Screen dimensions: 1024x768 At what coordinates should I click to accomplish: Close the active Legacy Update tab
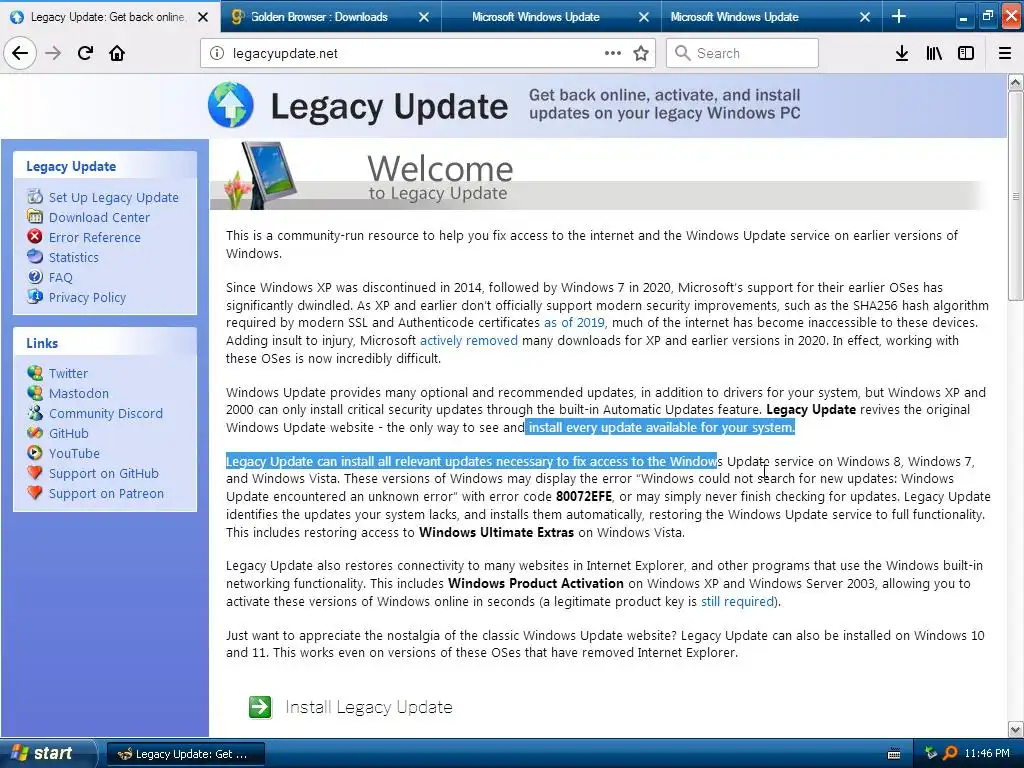pyautogui.click(x=203, y=17)
